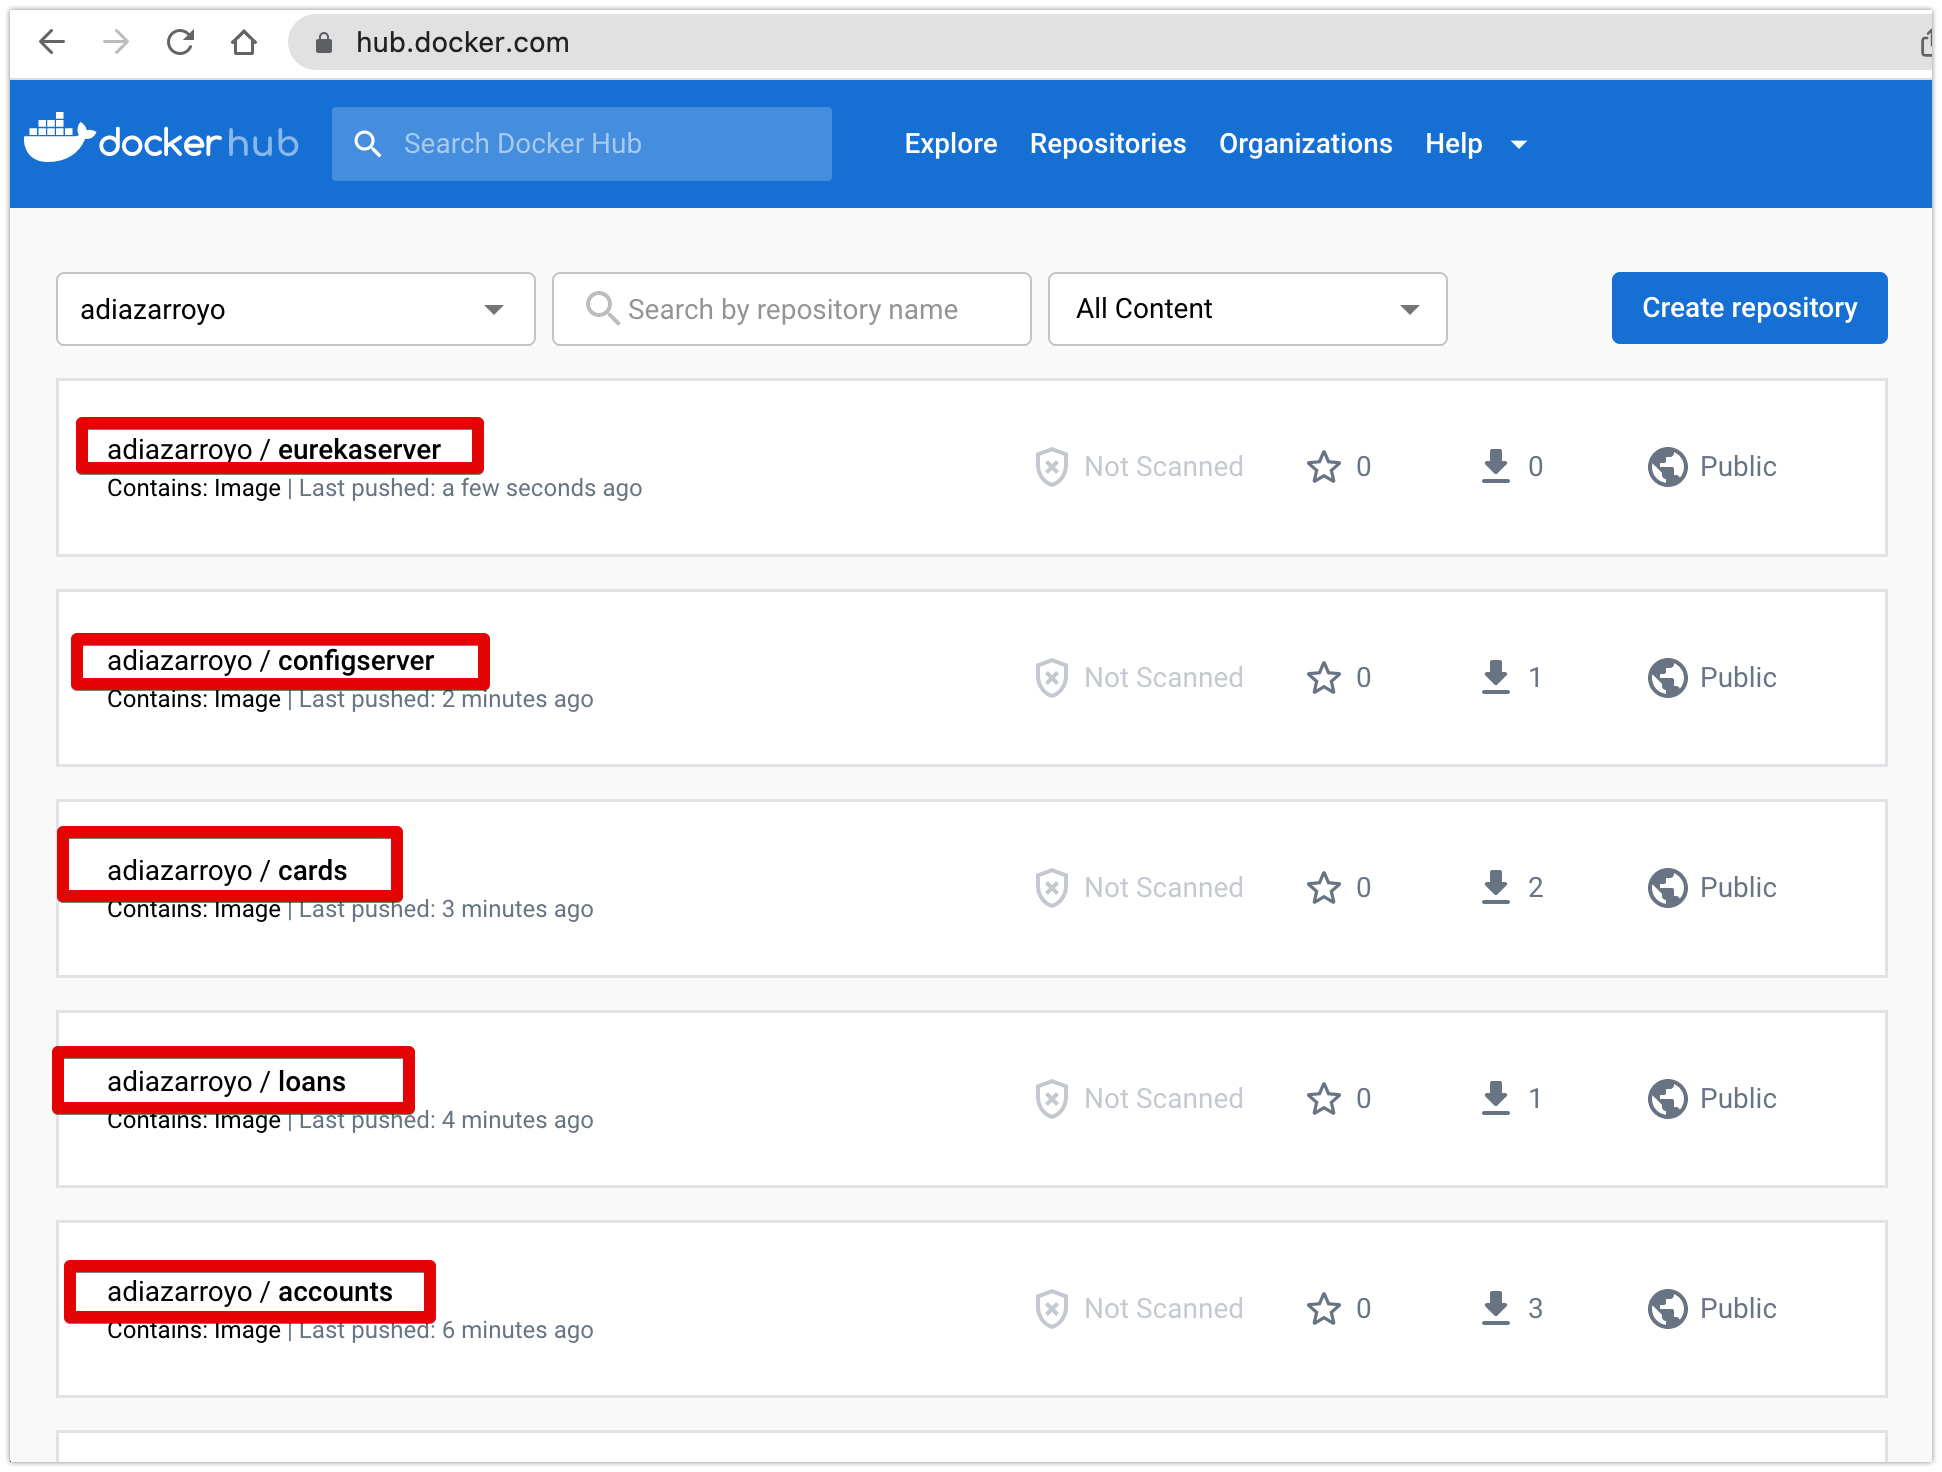The width and height of the screenshot is (1942, 1472).
Task: Click the Not Scanned shield icon for eurekaserver
Action: click(x=1051, y=467)
